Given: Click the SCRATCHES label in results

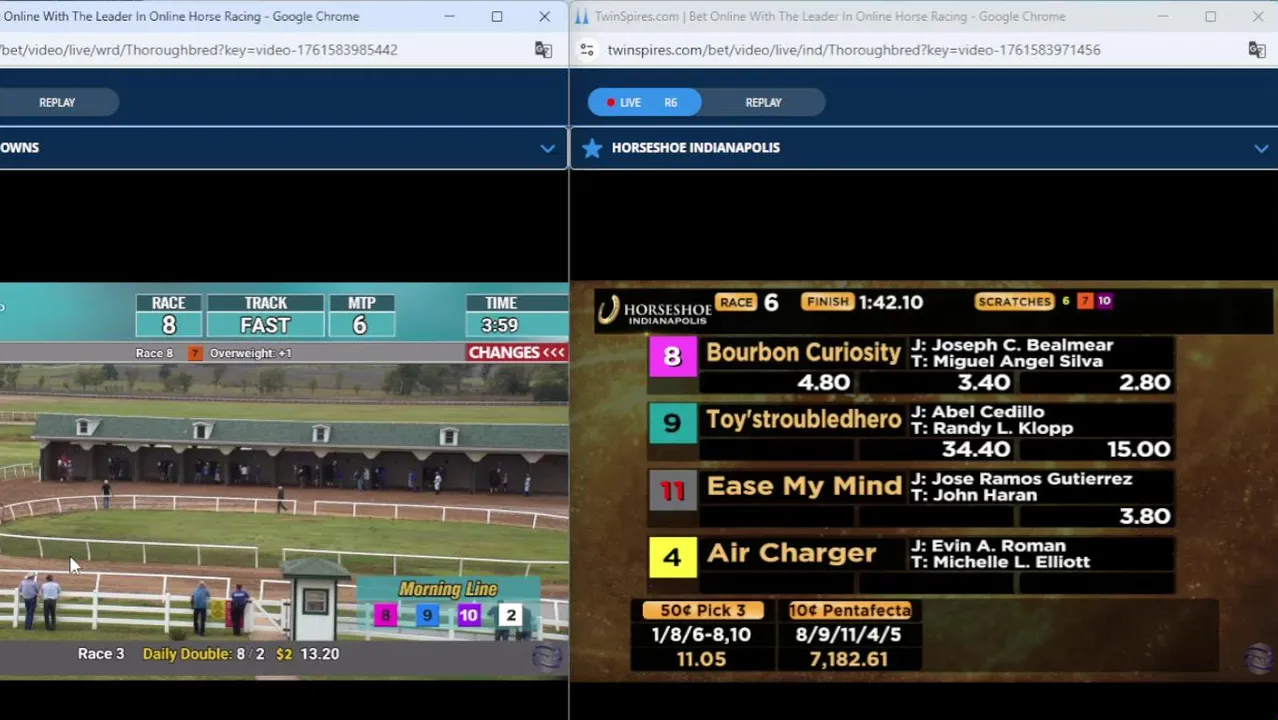Looking at the screenshot, I should 1014,301.
